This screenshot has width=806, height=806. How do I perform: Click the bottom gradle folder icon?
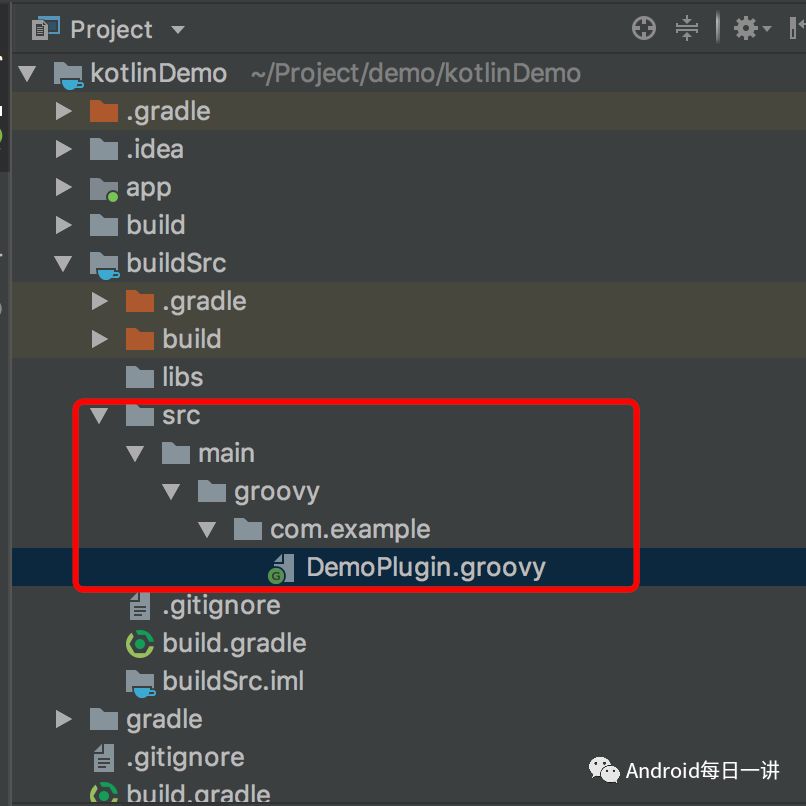click(104, 719)
